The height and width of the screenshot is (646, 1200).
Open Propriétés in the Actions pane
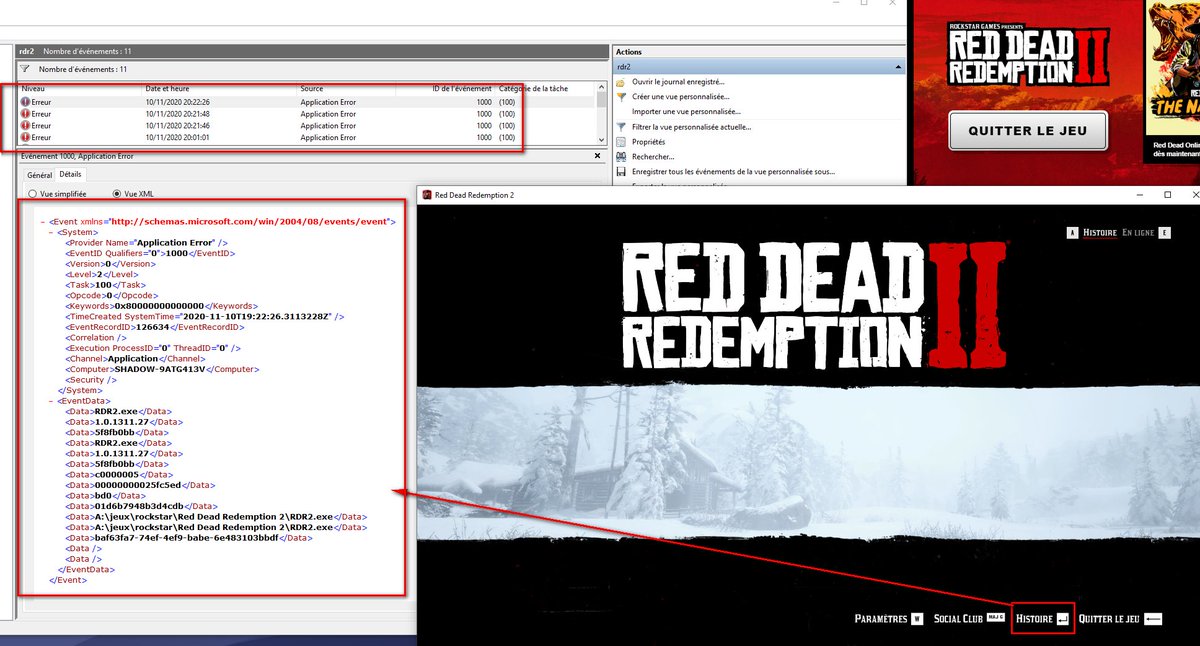tap(649, 142)
